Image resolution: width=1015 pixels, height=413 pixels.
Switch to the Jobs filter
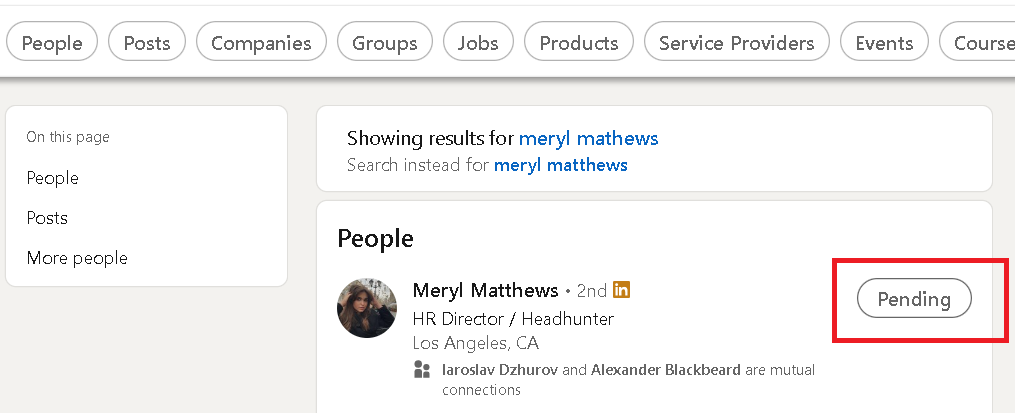click(478, 43)
